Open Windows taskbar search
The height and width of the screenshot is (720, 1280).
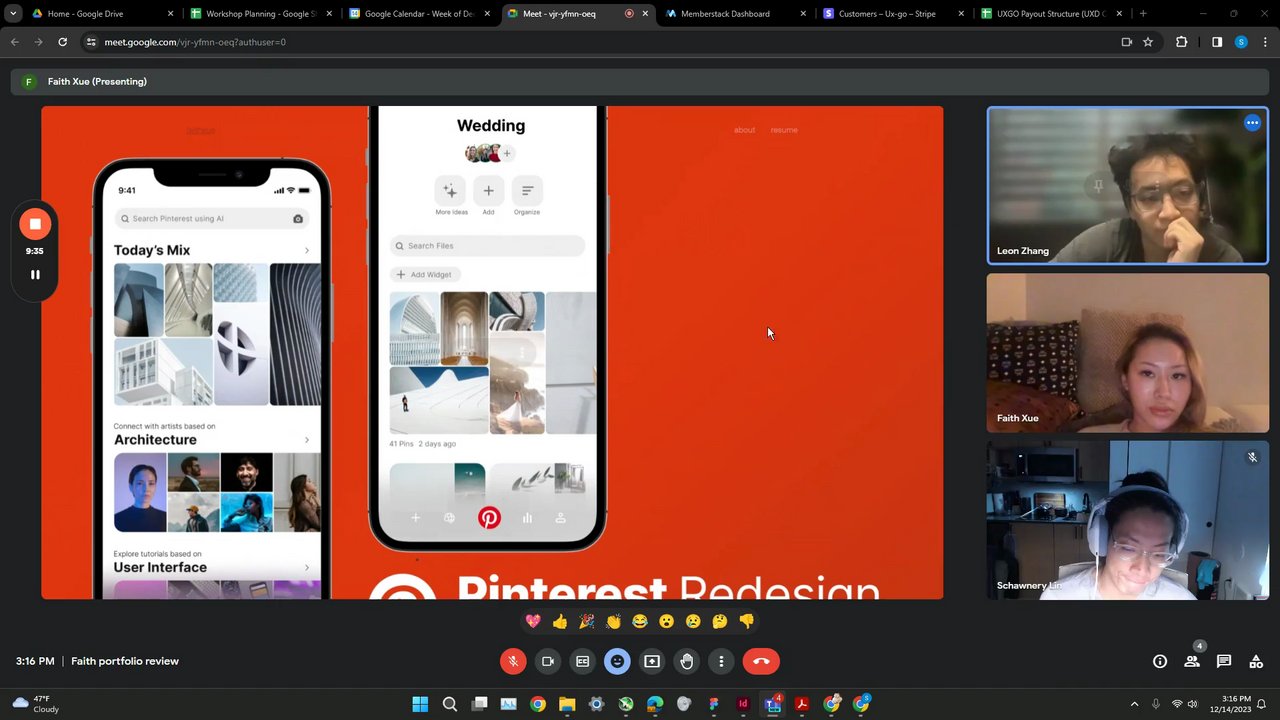pos(450,704)
